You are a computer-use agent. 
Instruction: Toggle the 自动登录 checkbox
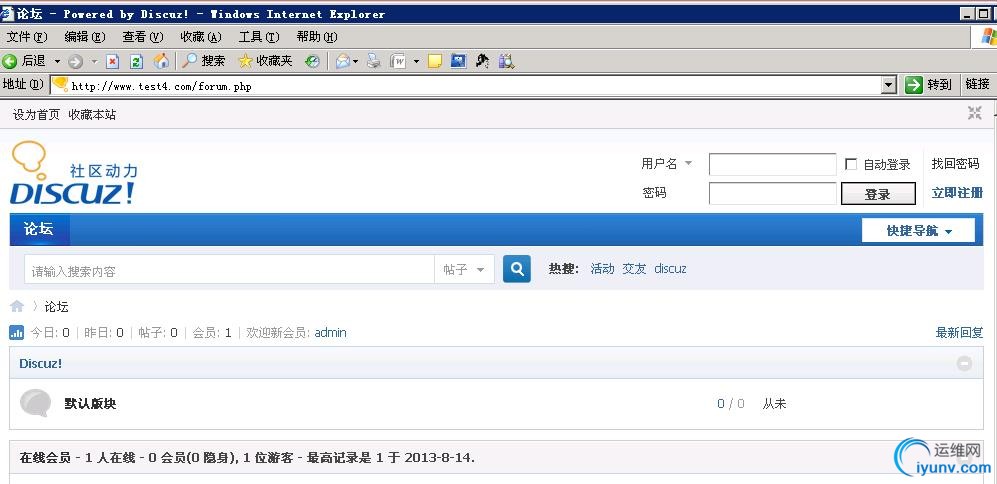tap(851, 165)
